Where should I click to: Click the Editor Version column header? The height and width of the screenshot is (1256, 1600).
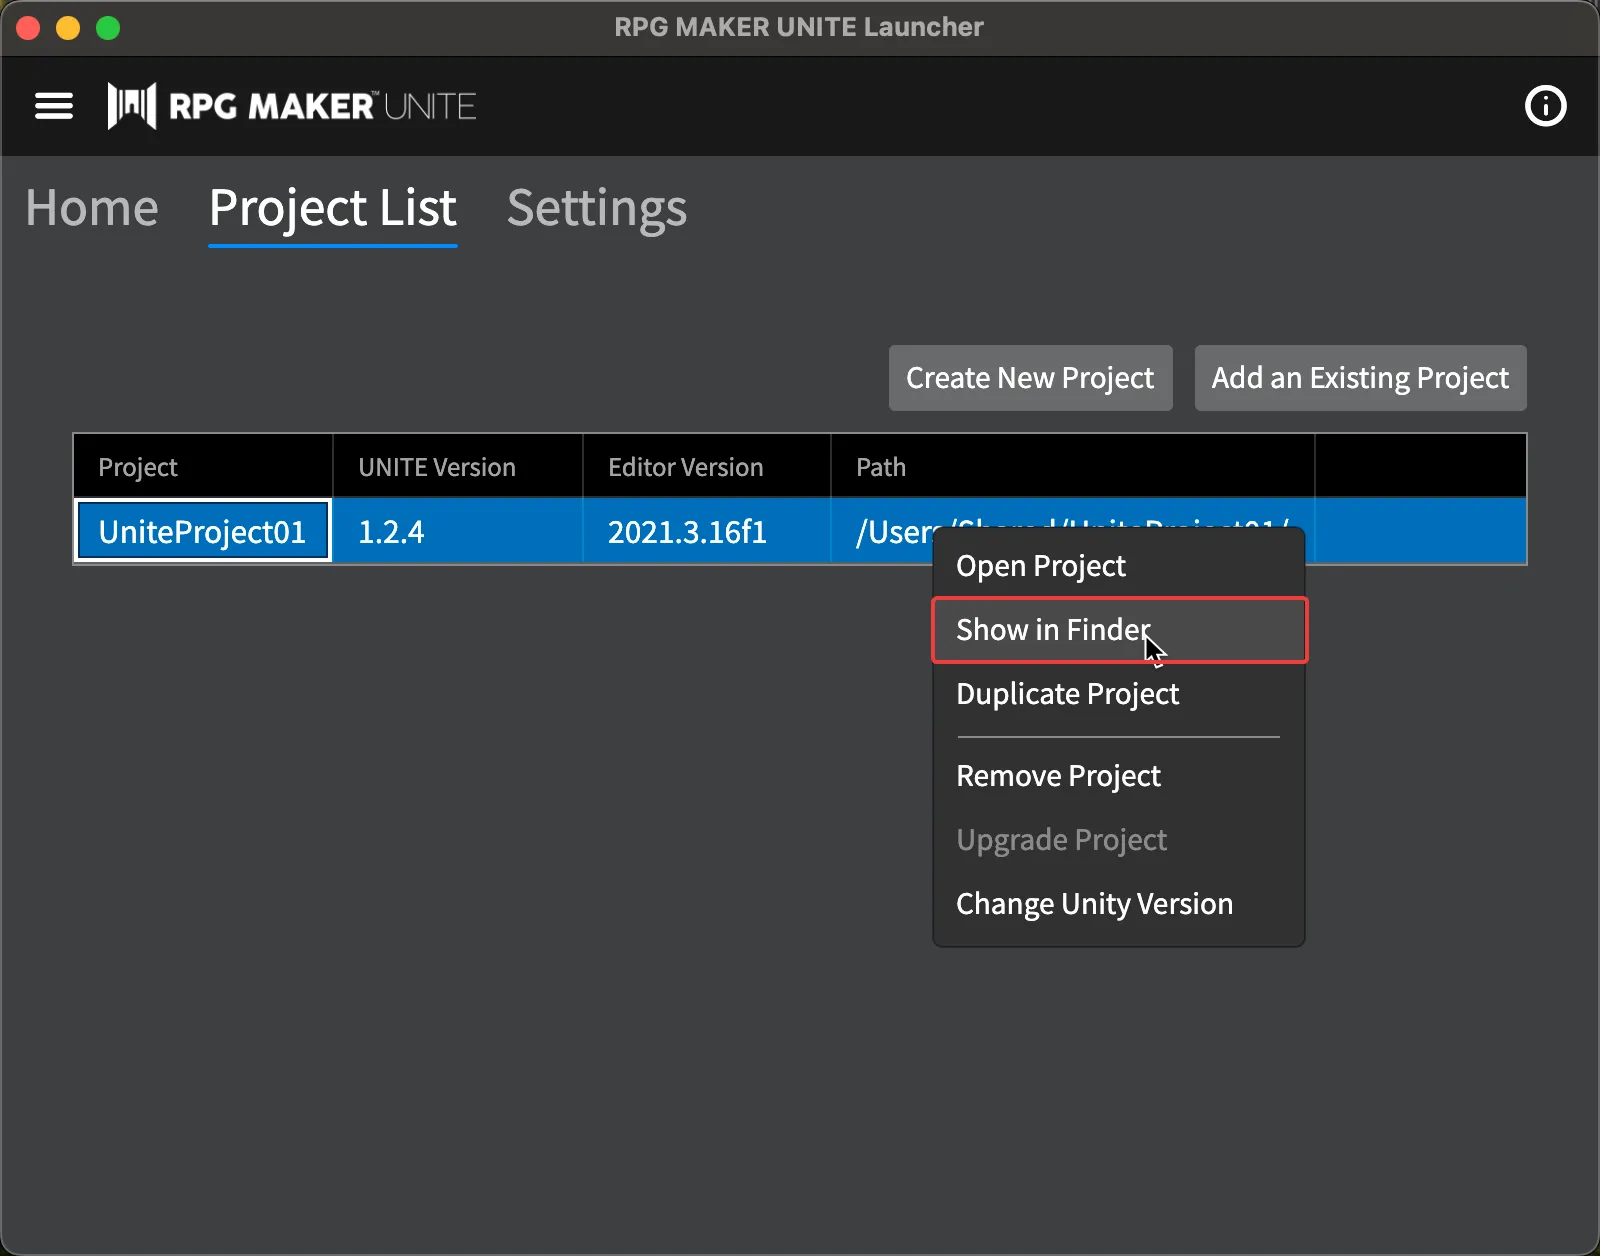click(685, 467)
